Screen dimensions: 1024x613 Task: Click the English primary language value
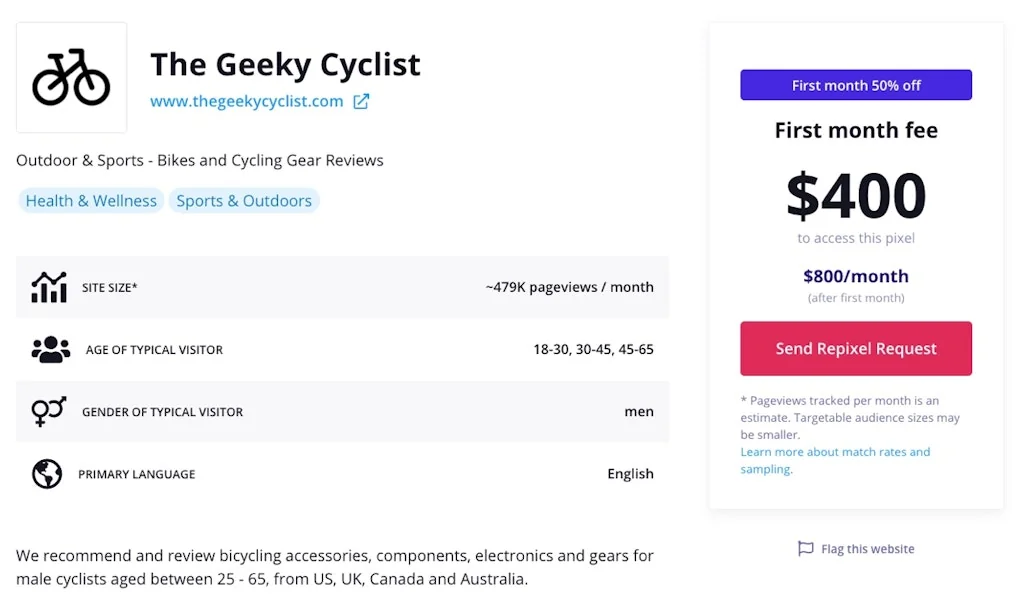pyautogui.click(x=630, y=474)
